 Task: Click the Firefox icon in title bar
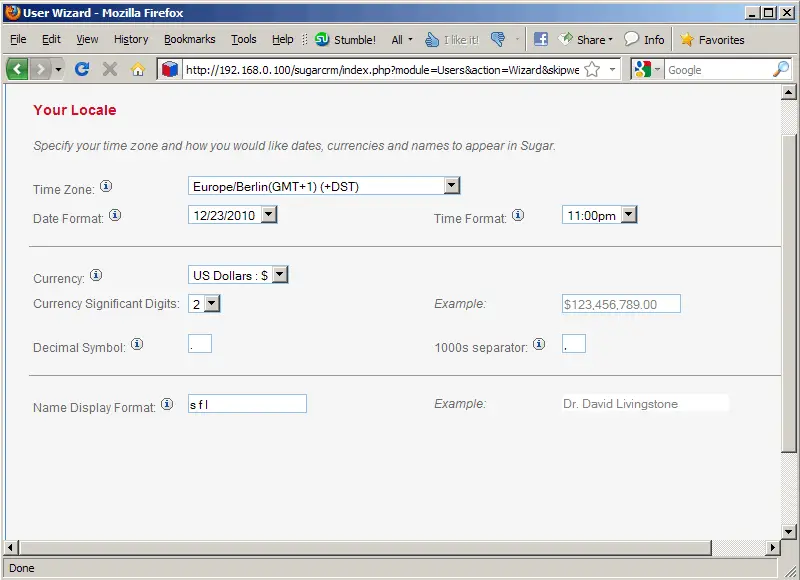(x=12, y=12)
